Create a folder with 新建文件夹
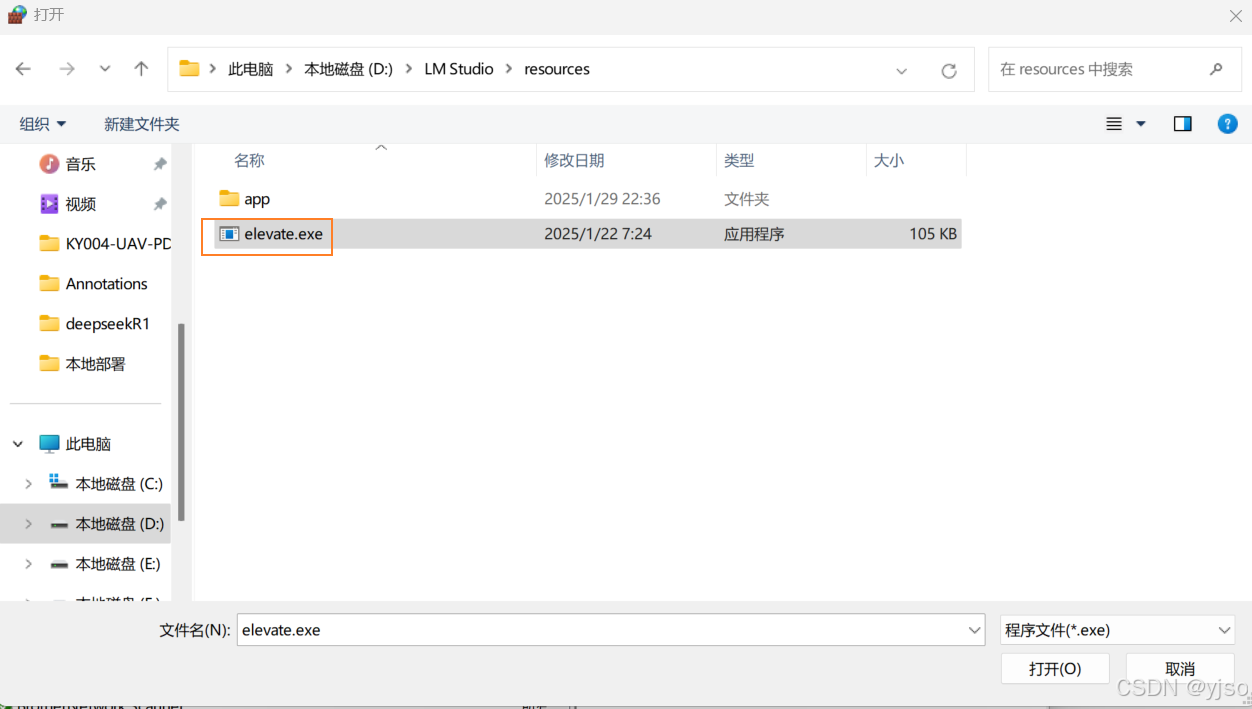Image resolution: width=1252 pixels, height=709 pixels. click(x=142, y=124)
